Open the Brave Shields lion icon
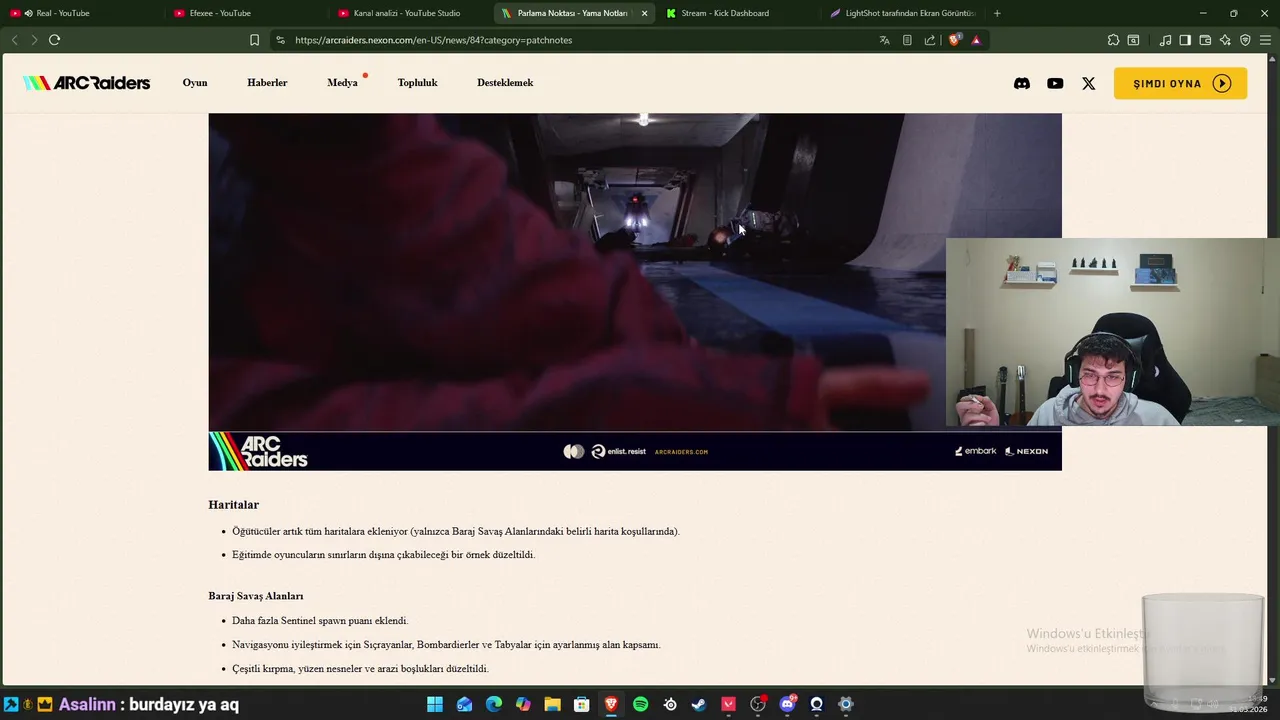The width and height of the screenshot is (1280, 720). [x=954, y=40]
